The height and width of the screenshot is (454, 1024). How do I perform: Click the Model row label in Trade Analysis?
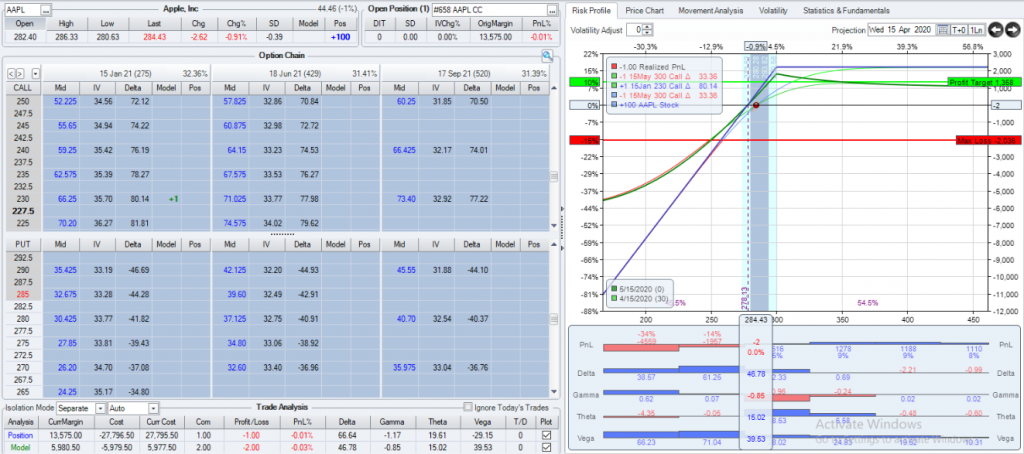pyautogui.click(x=21, y=446)
